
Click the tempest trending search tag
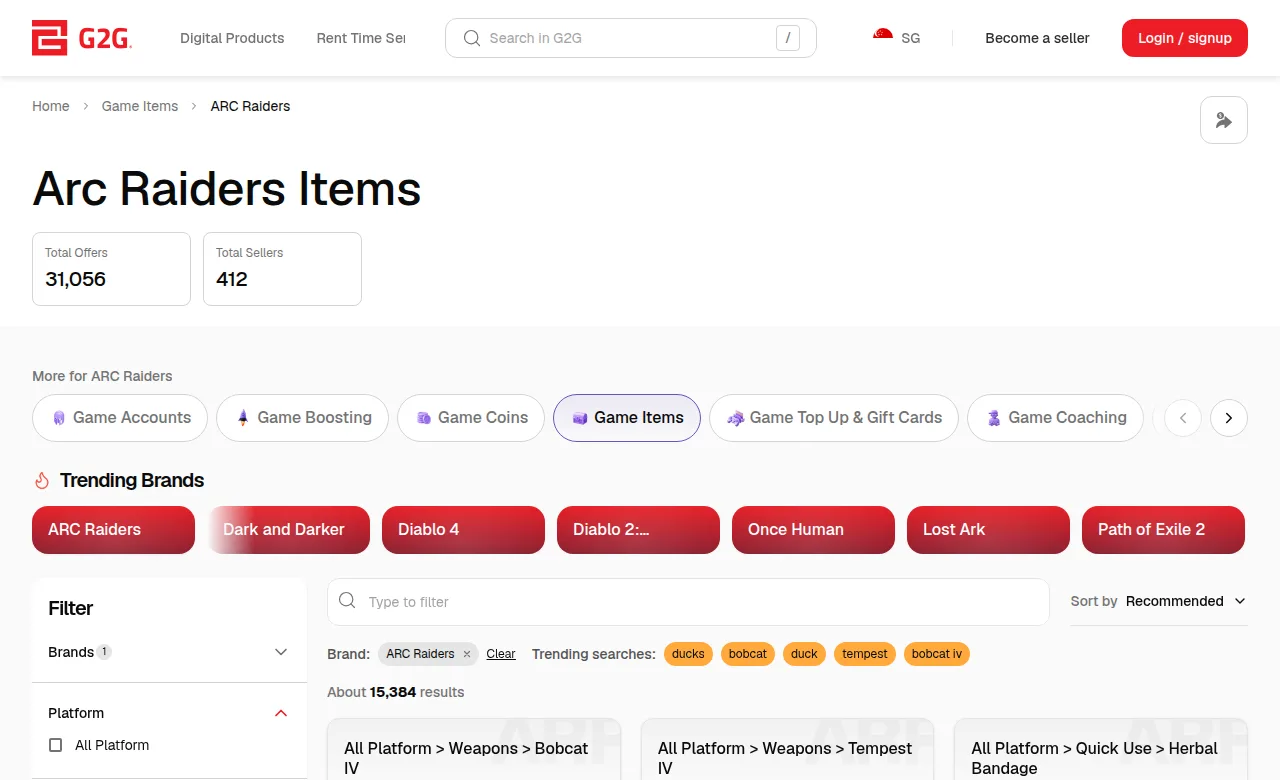coord(865,654)
